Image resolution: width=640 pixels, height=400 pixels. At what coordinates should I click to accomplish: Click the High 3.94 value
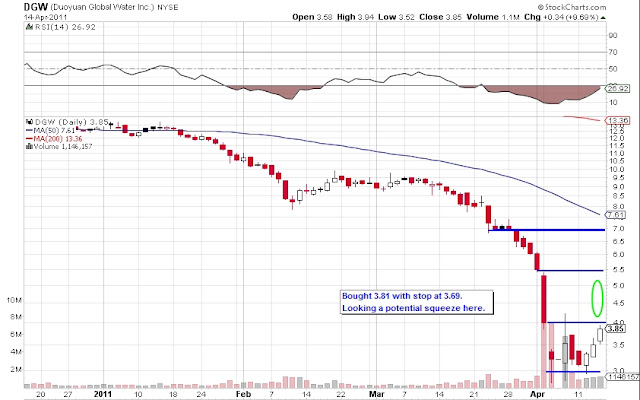355,17
